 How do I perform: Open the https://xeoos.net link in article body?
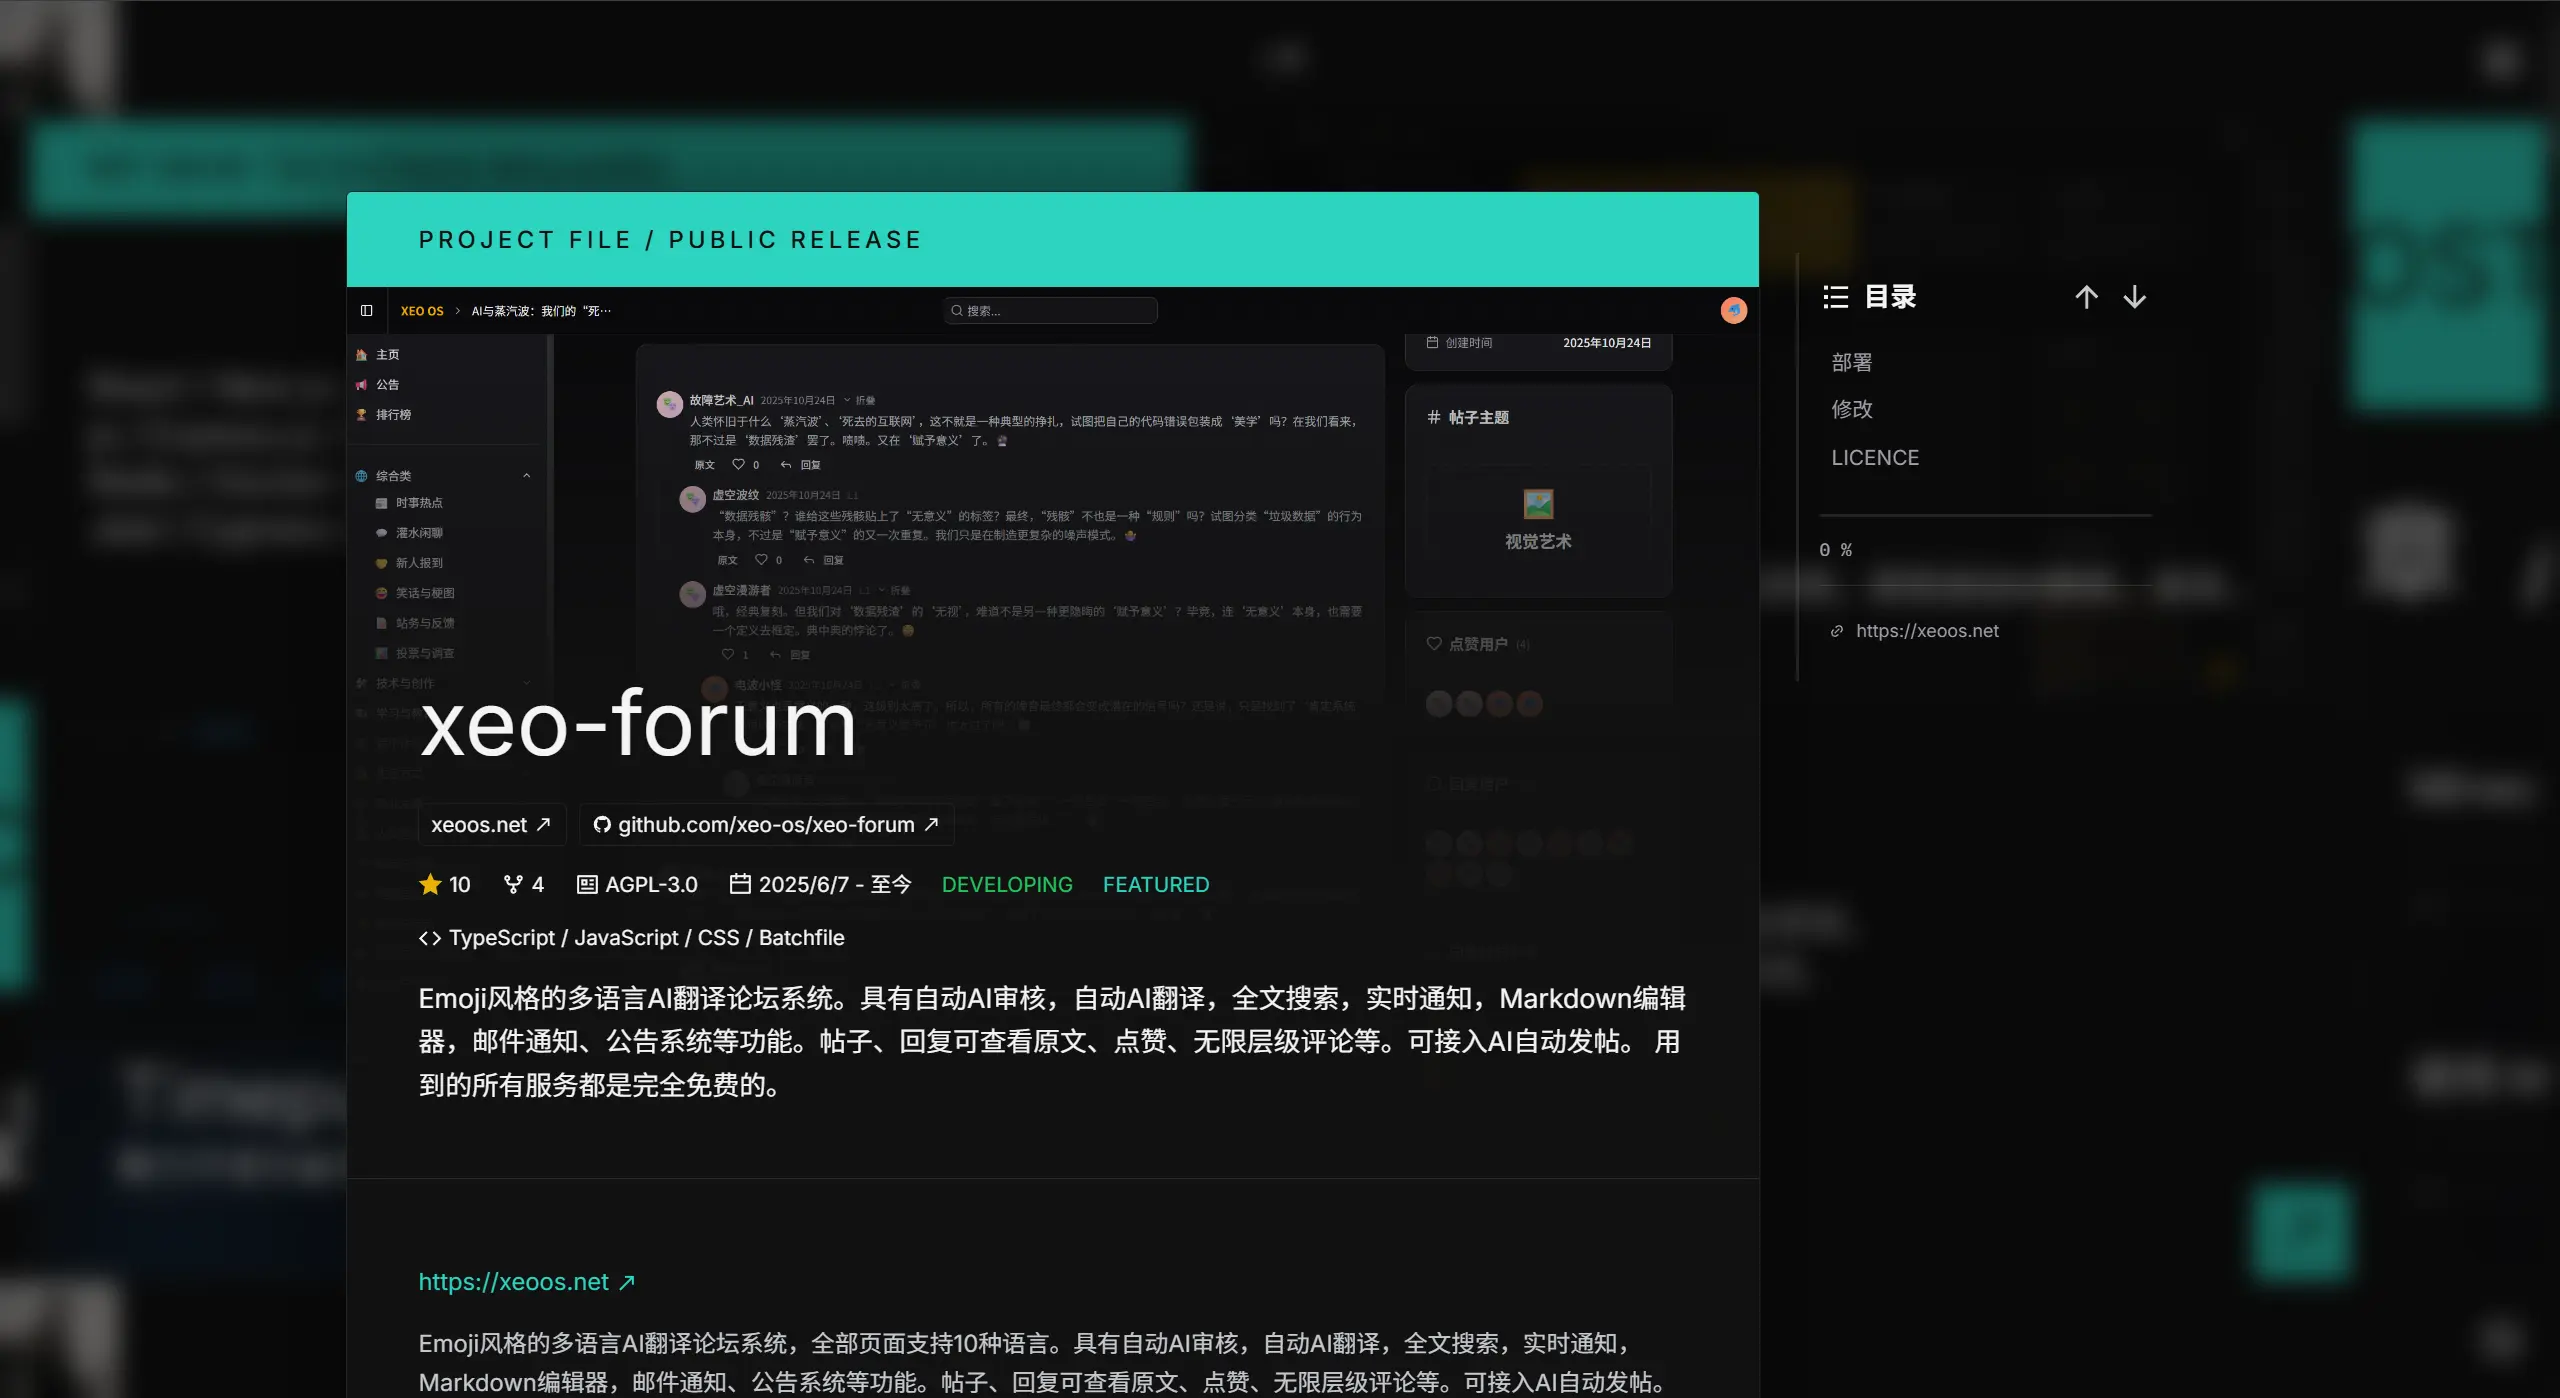click(526, 1282)
